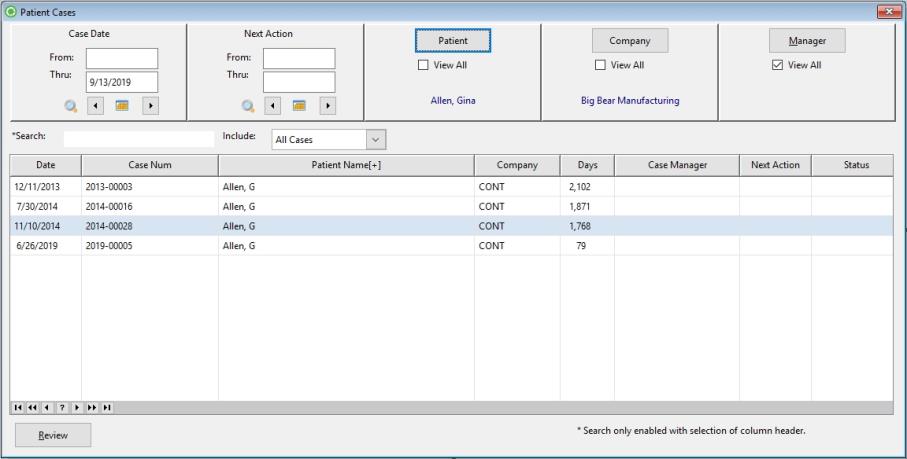The height and width of the screenshot is (459, 907).
Task: Click the Days value 2,102
Action: [x=580, y=187]
